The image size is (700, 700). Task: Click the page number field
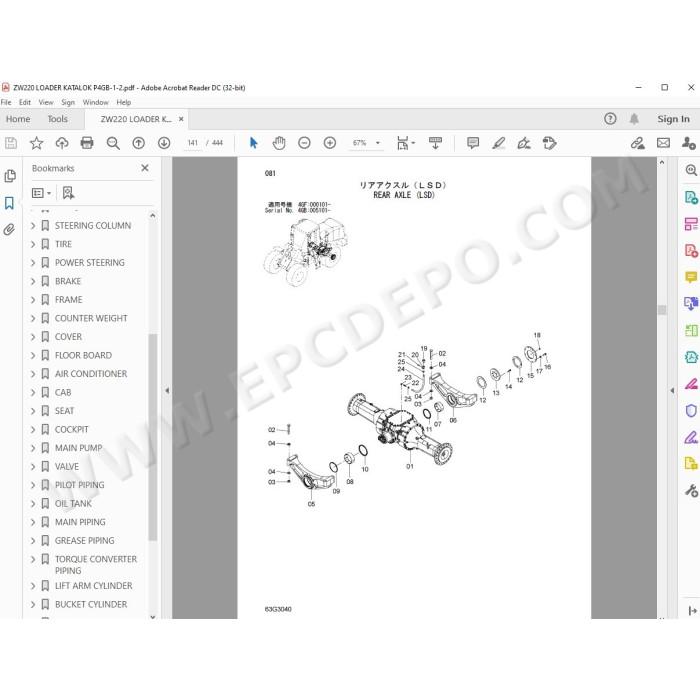click(192, 143)
